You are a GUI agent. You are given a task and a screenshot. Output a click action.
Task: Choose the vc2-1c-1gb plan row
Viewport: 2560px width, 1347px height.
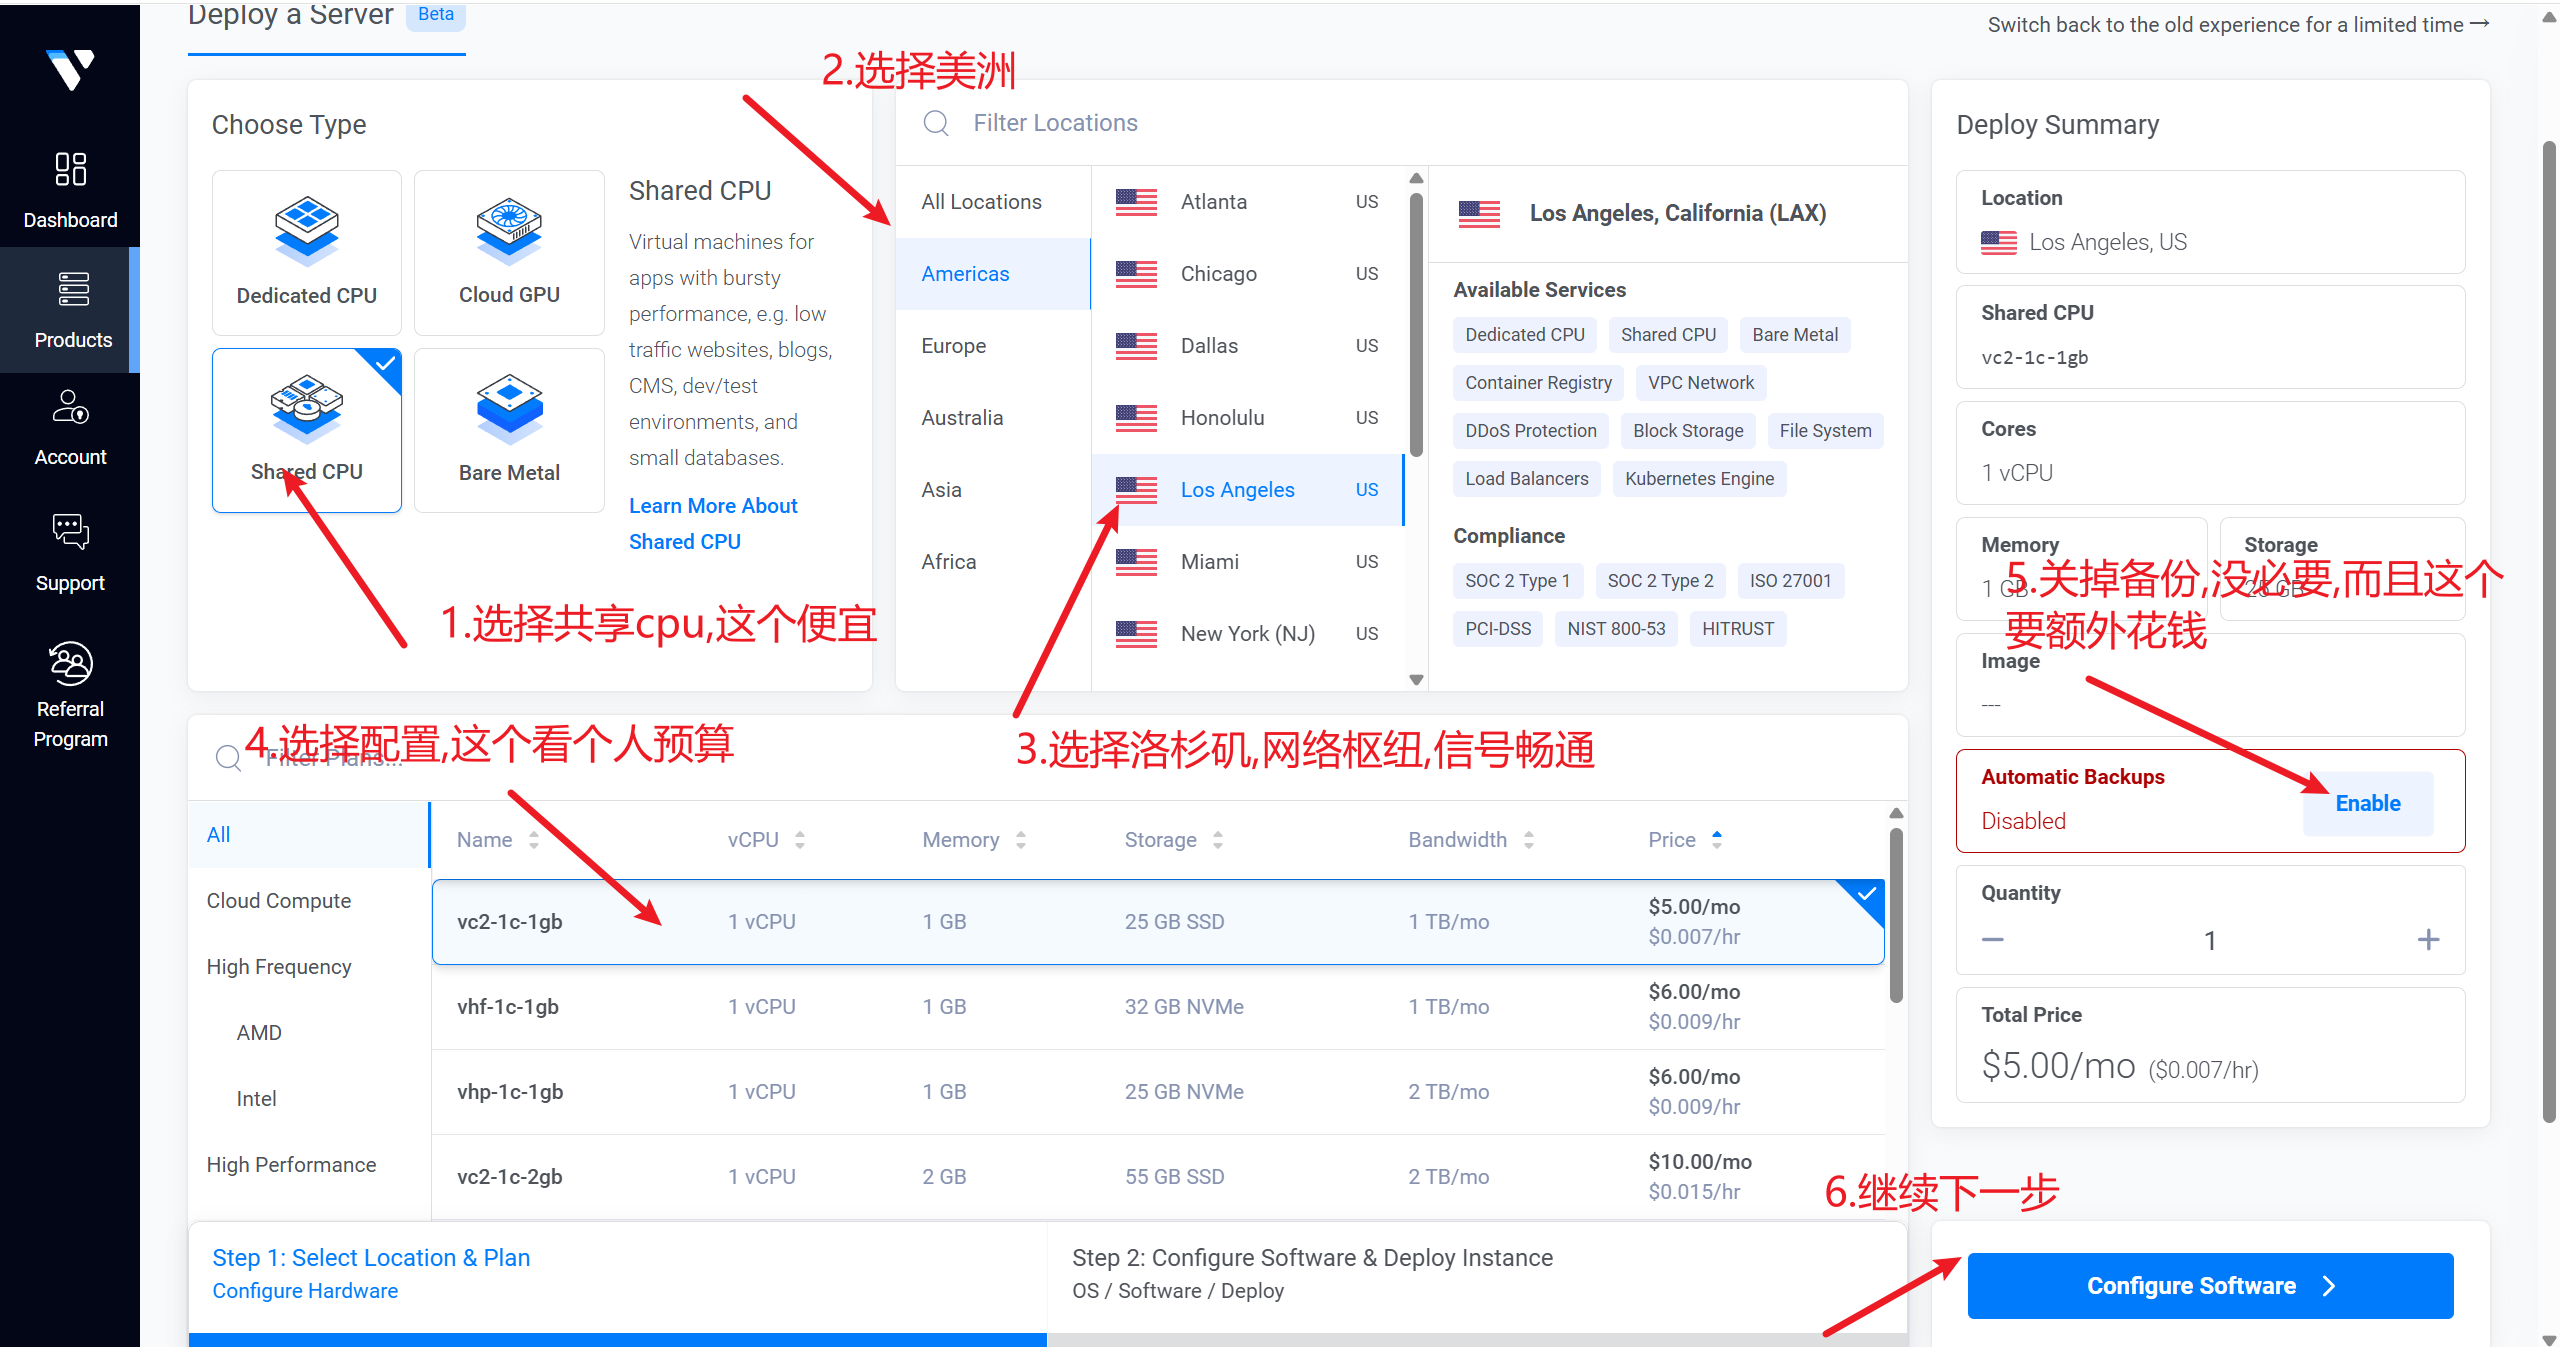click(x=1158, y=922)
